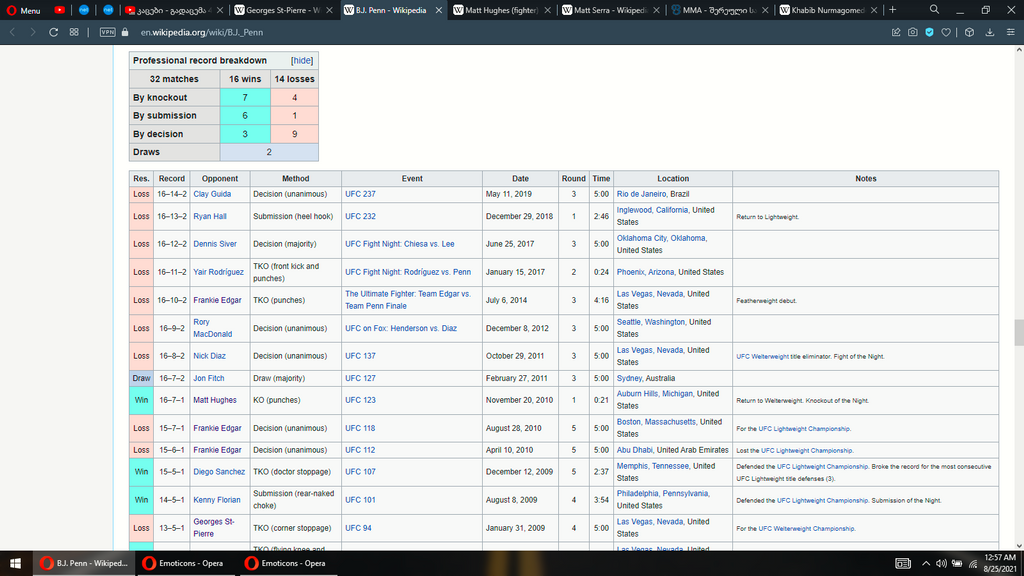Image resolution: width=1024 pixels, height=576 pixels.
Task: Open the Oklahoma City, Oklahoma link
Action: (x=662, y=238)
